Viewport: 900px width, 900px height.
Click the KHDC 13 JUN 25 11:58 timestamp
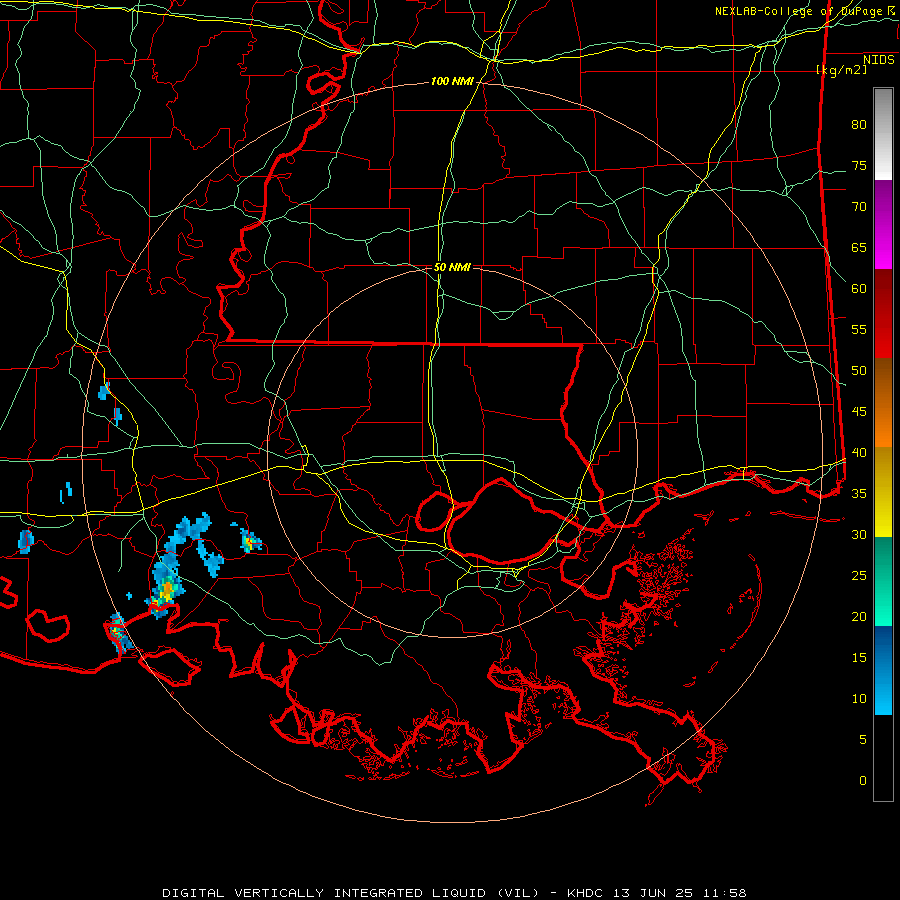[x=657, y=893]
